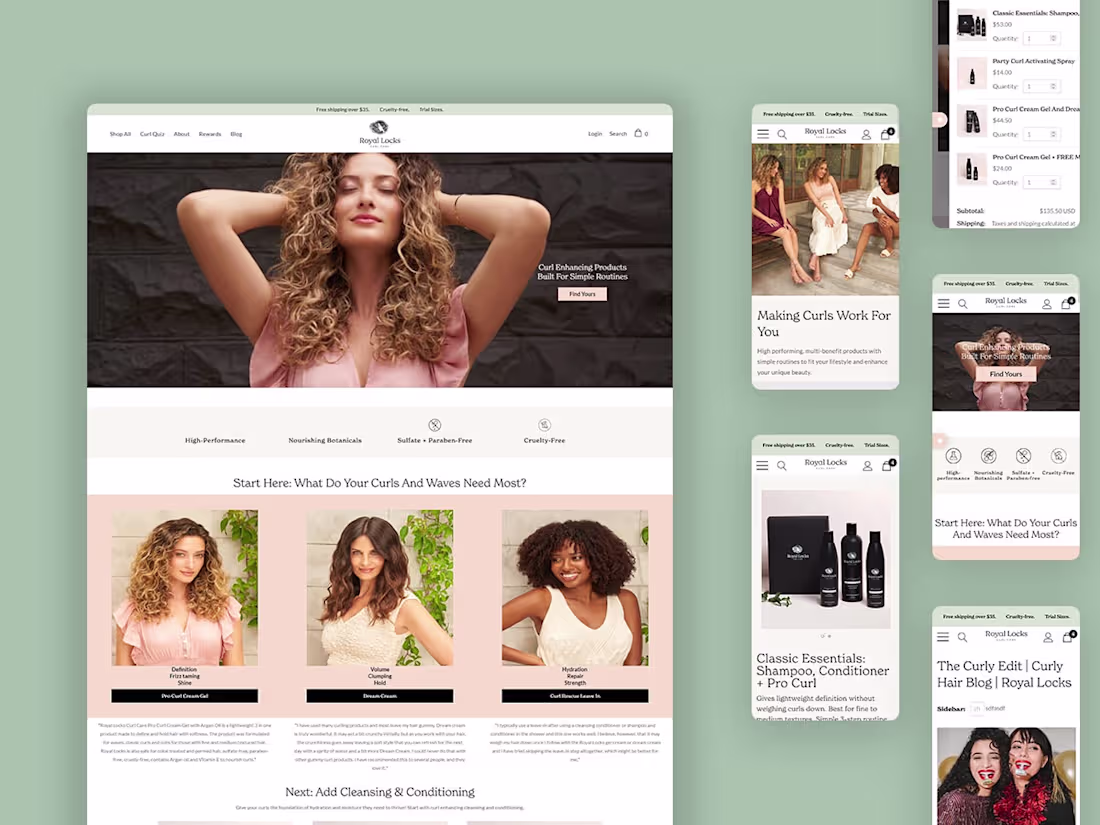The width and height of the screenshot is (1100, 825).
Task: Open Search from the desktop header
Action: click(618, 133)
